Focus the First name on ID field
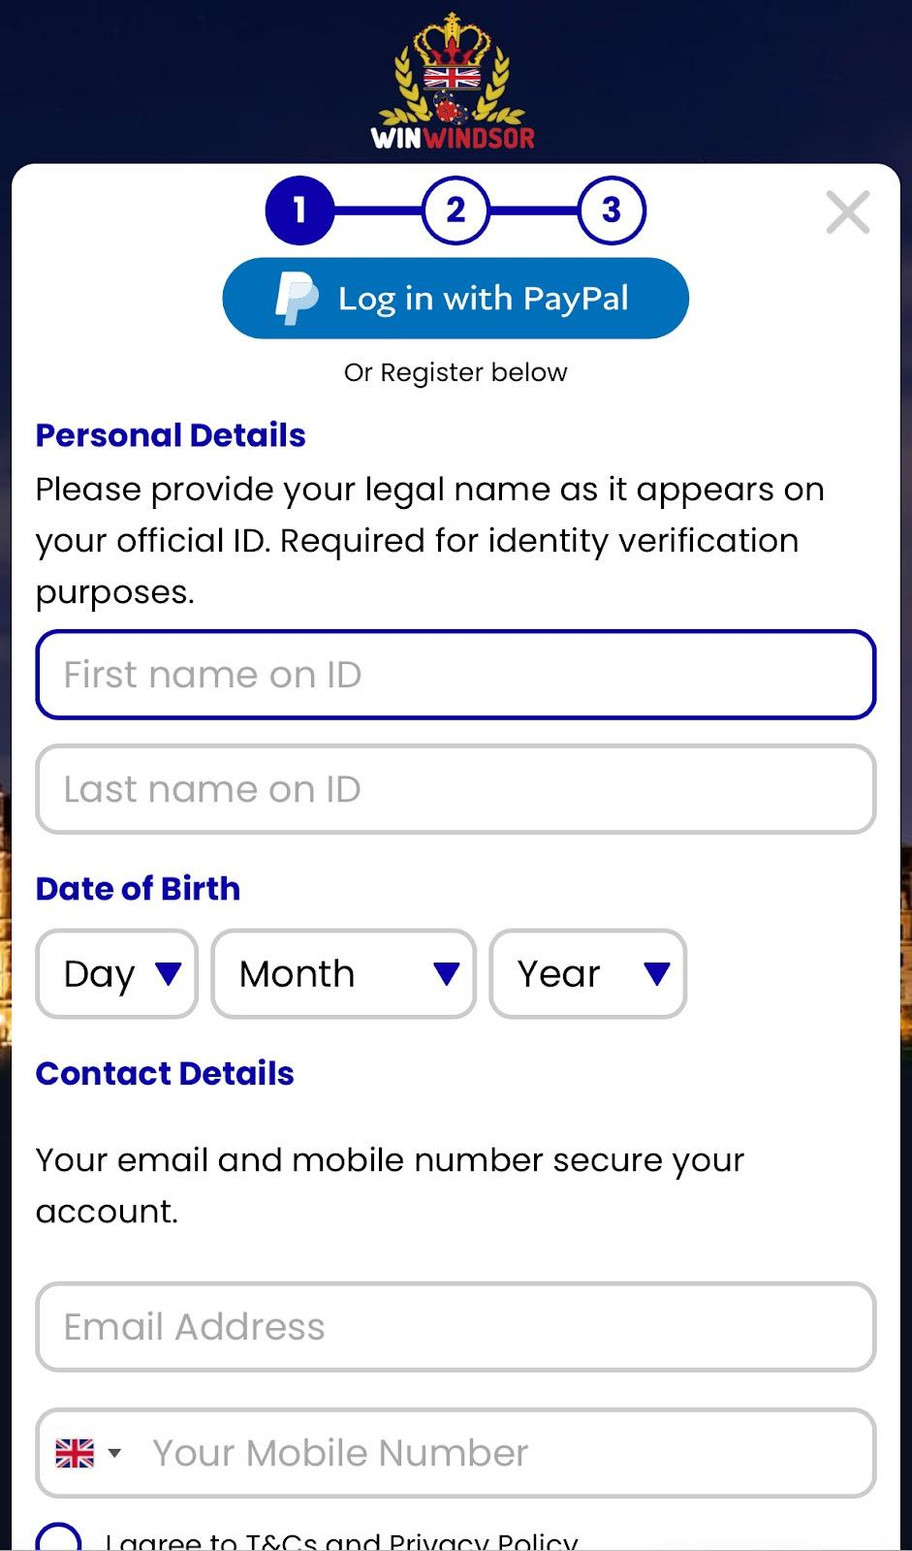The height and width of the screenshot is (1551, 912). [x=455, y=675]
